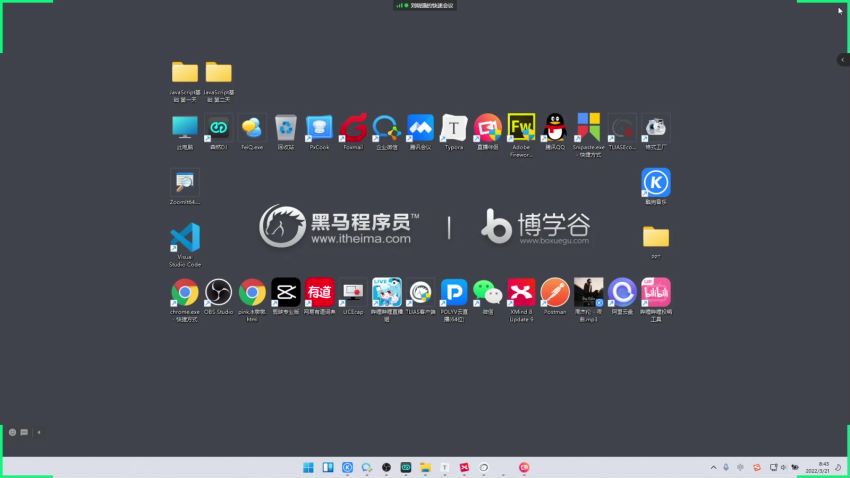Launch the pink bilibili upload tool shortcut
850x478 pixels.
655,293
